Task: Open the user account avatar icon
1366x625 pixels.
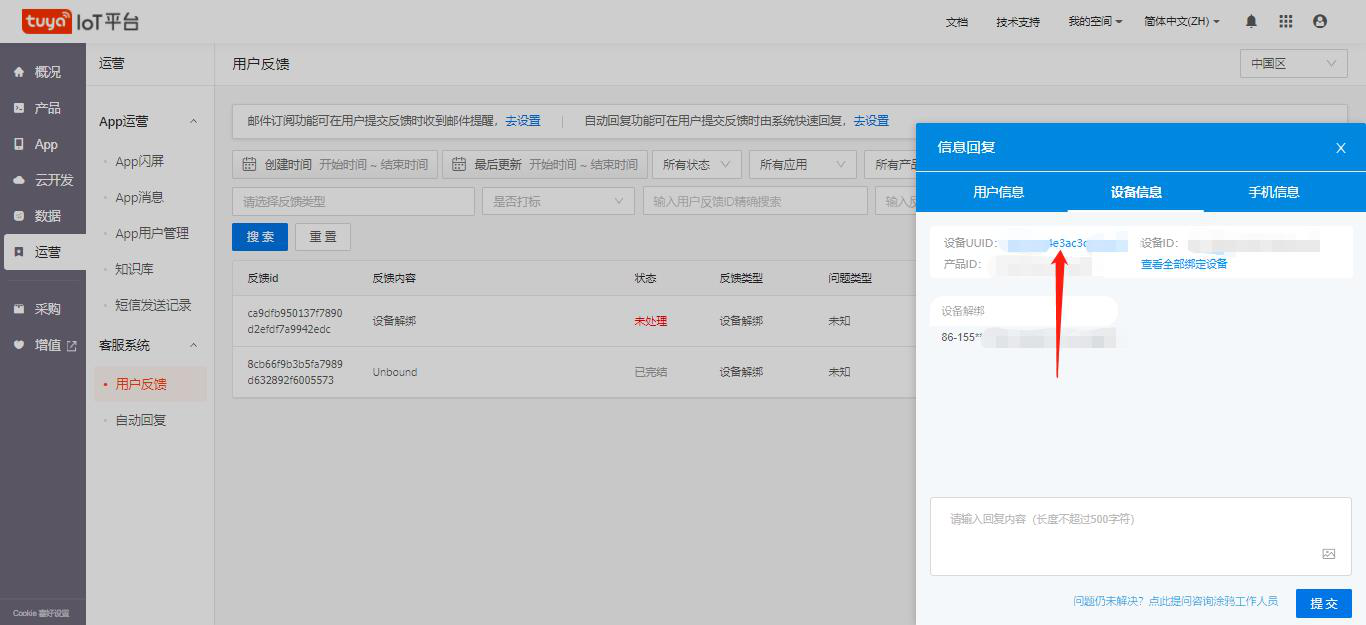Action: pyautogui.click(x=1322, y=20)
